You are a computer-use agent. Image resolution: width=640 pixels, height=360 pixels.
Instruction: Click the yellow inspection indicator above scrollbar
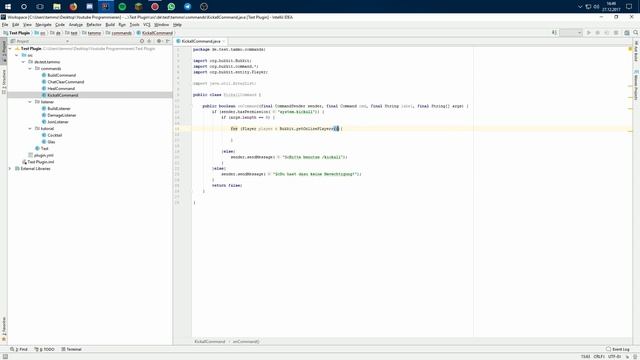pos(630,49)
